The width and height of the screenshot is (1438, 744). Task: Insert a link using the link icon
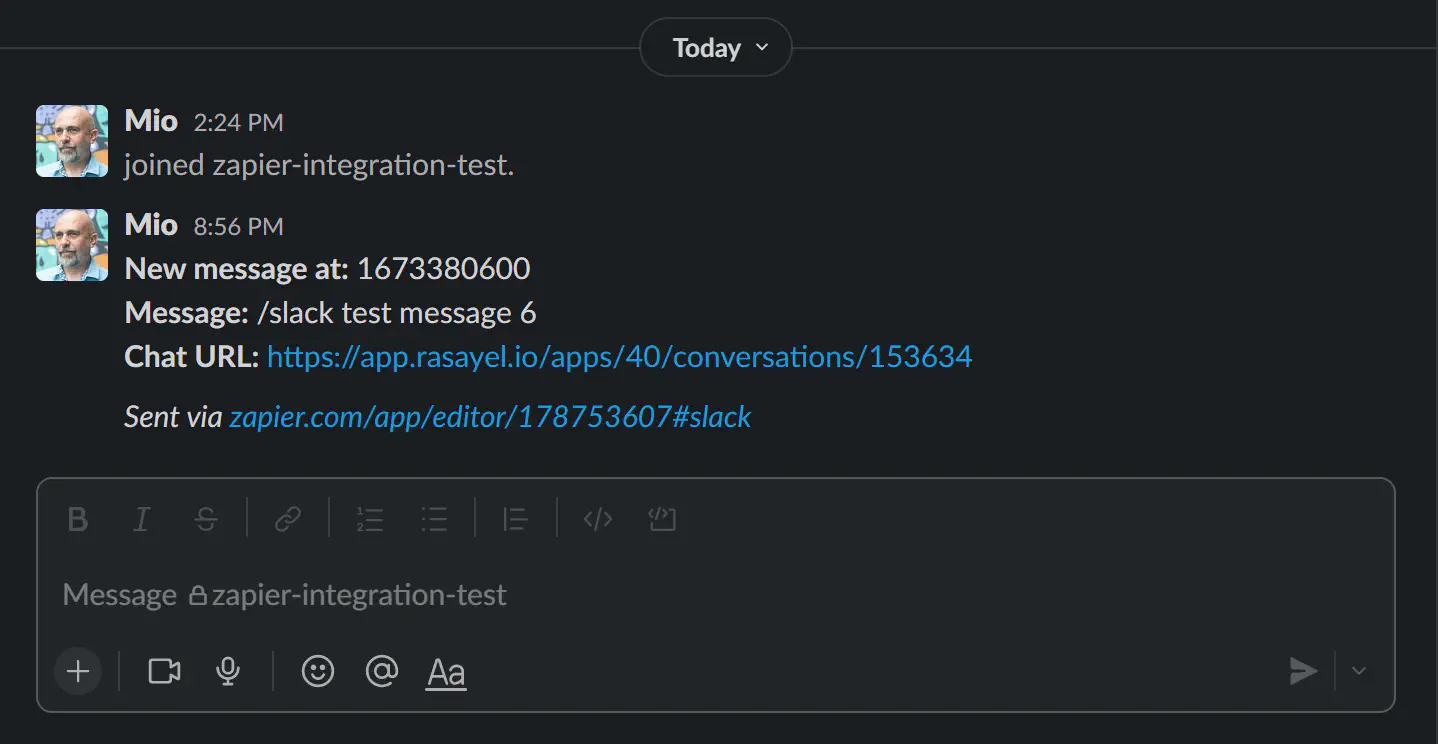288,519
